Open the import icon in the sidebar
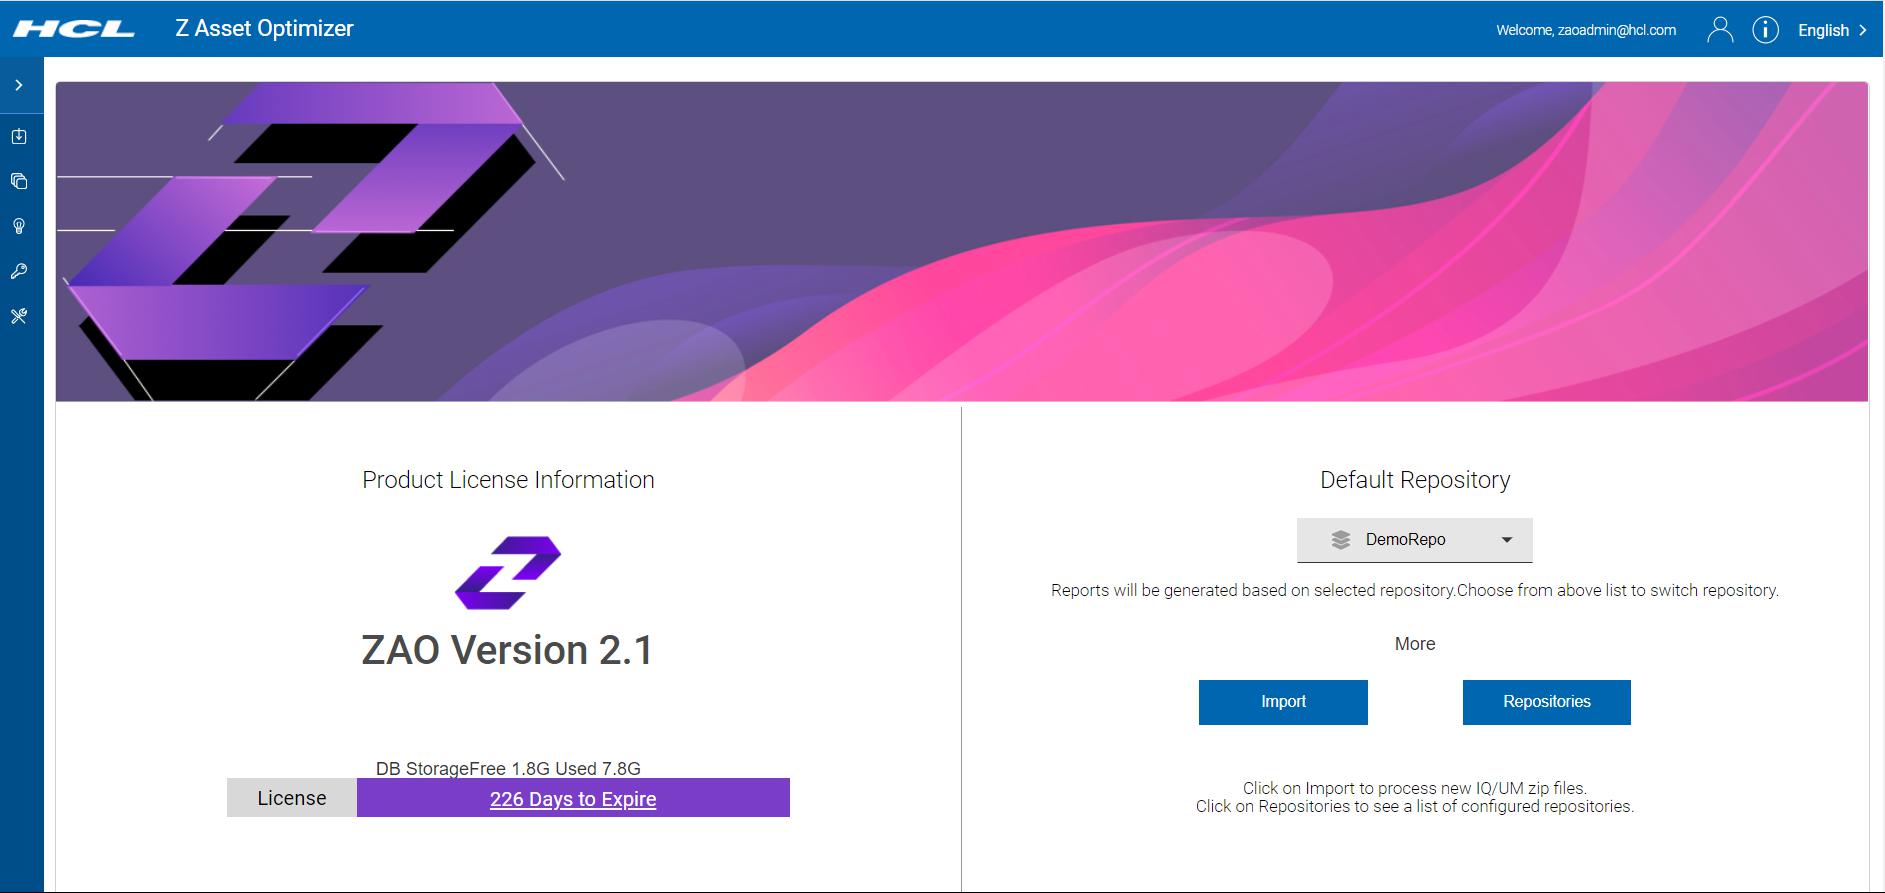This screenshot has height=893, width=1885. click(x=19, y=136)
